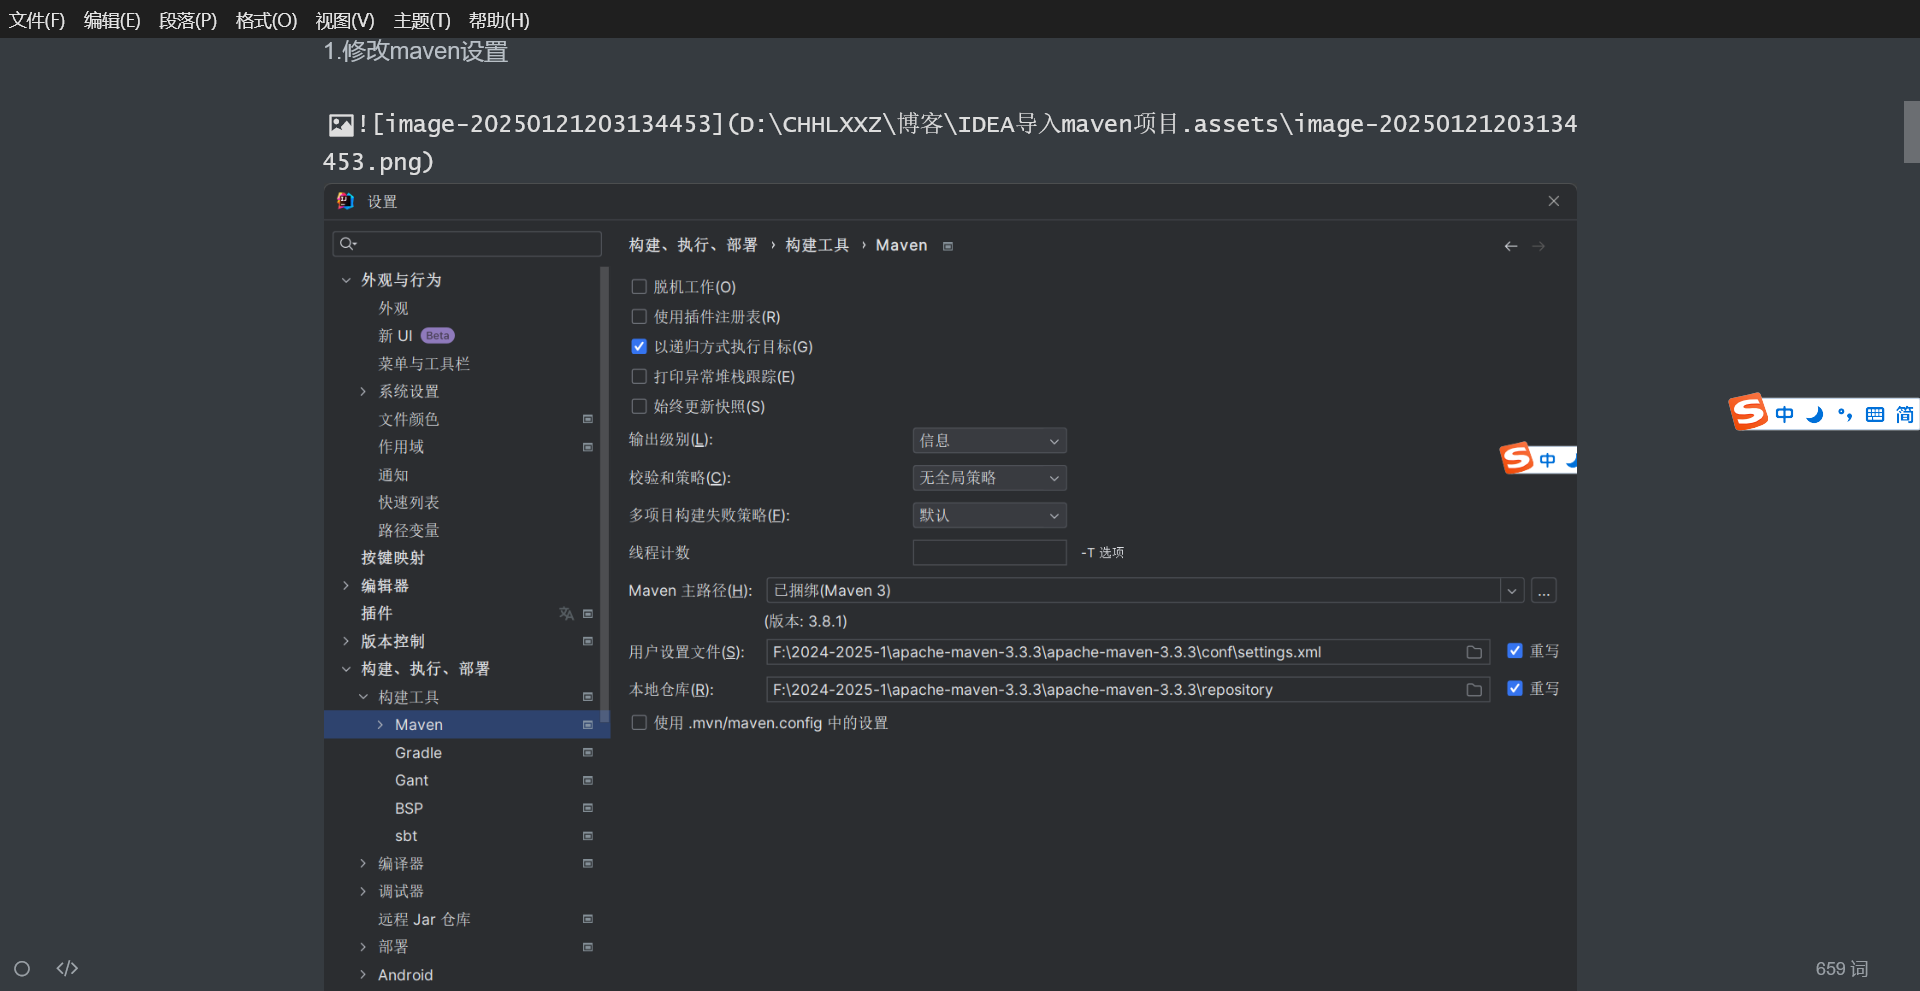The image size is (1920, 991).
Task: Click the folder icon beside the local repository path
Action: tap(1472, 688)
